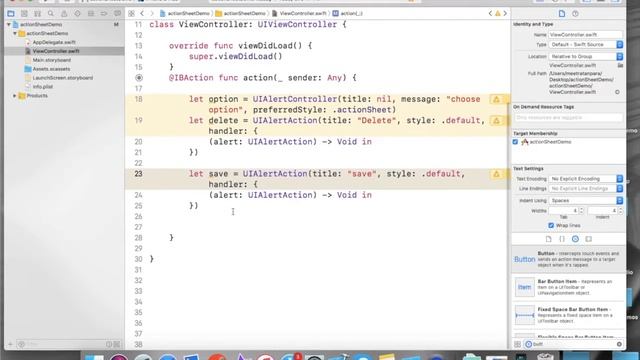Click the Name input field
The width and height of the screenshot is (640, 360).
586,35
